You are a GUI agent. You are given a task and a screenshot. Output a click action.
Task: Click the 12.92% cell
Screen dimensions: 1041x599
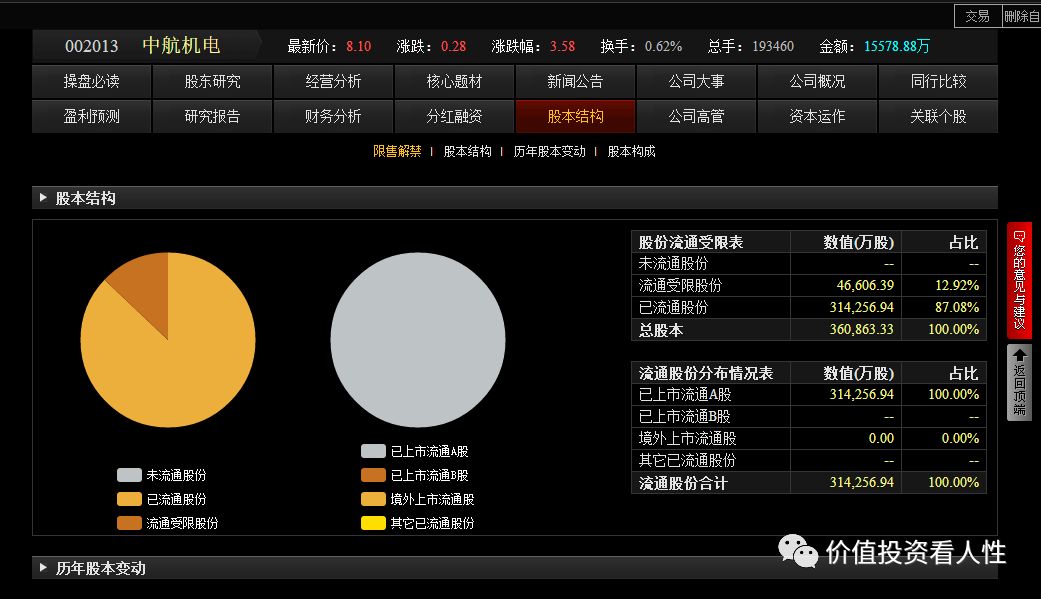(957, 286)
